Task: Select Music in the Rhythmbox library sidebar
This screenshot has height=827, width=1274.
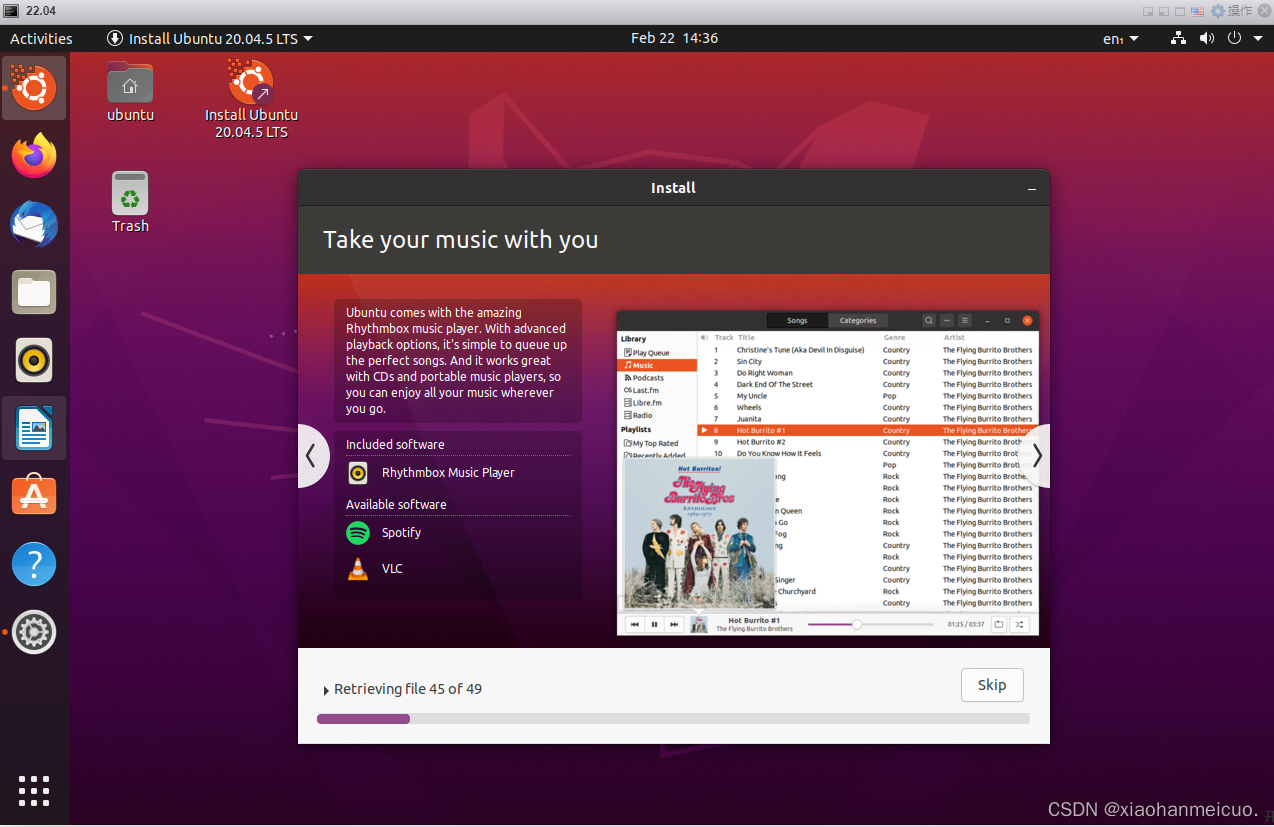Action: pyautogui.click(x=657, y=365)
